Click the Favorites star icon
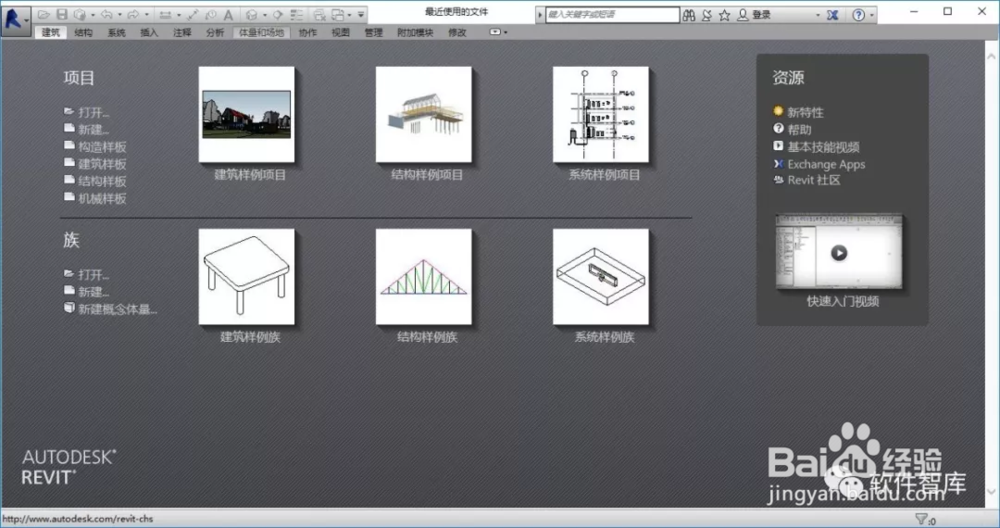Viewport: 1000px width, 528px height. [x=724, y=15]
